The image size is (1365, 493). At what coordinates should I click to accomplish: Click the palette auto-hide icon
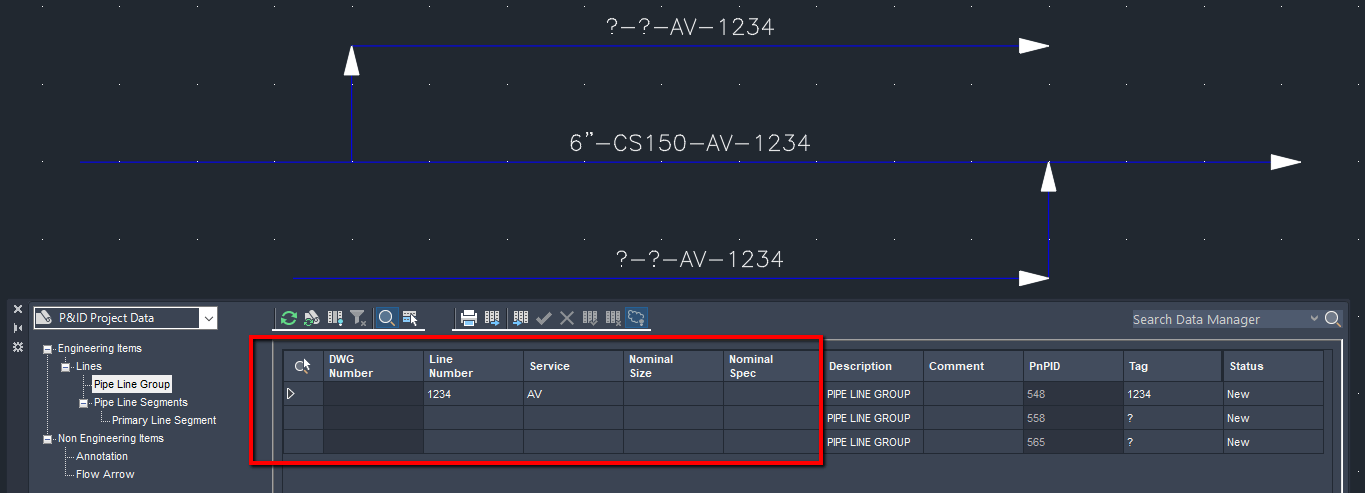(17, 327)
